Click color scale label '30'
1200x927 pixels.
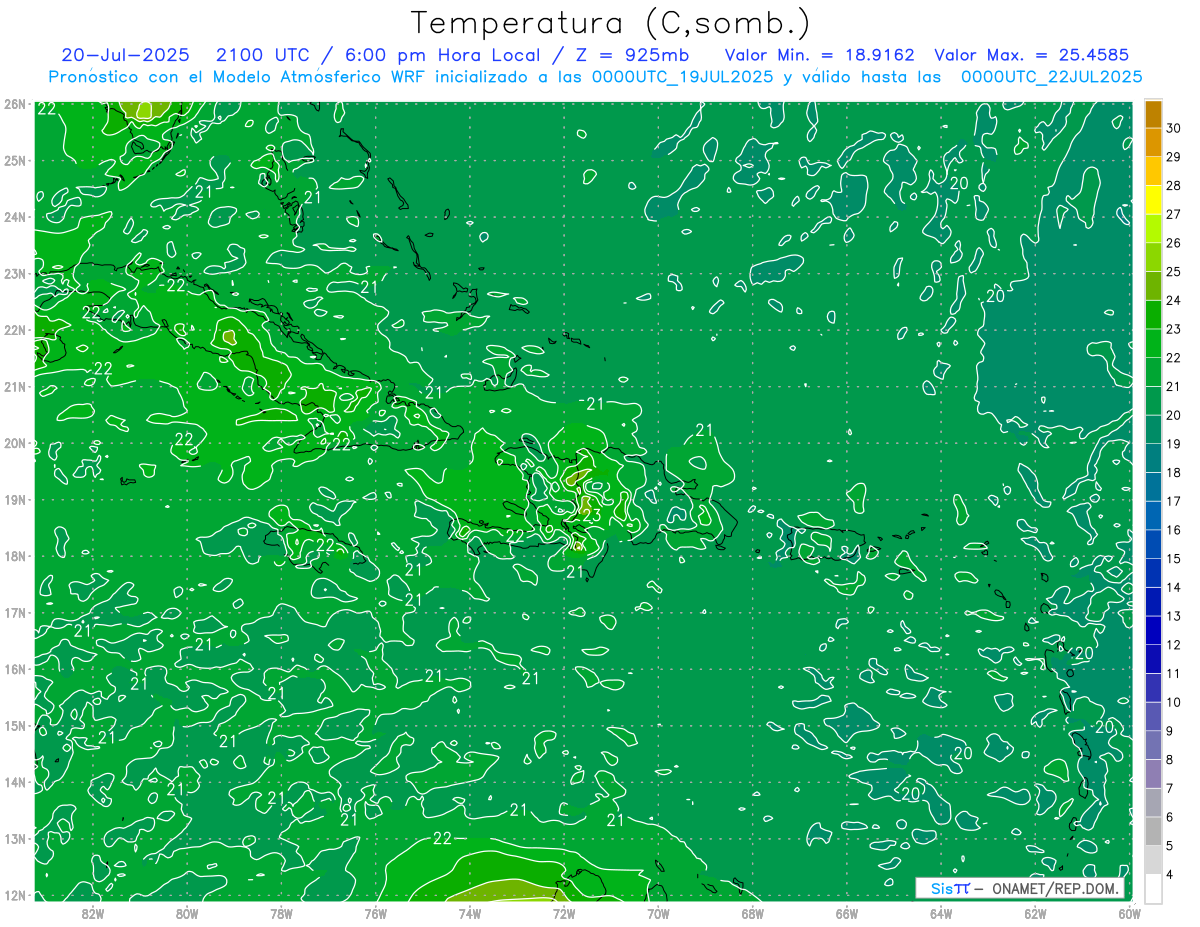pyautogui.click(x=1174, y=128)
